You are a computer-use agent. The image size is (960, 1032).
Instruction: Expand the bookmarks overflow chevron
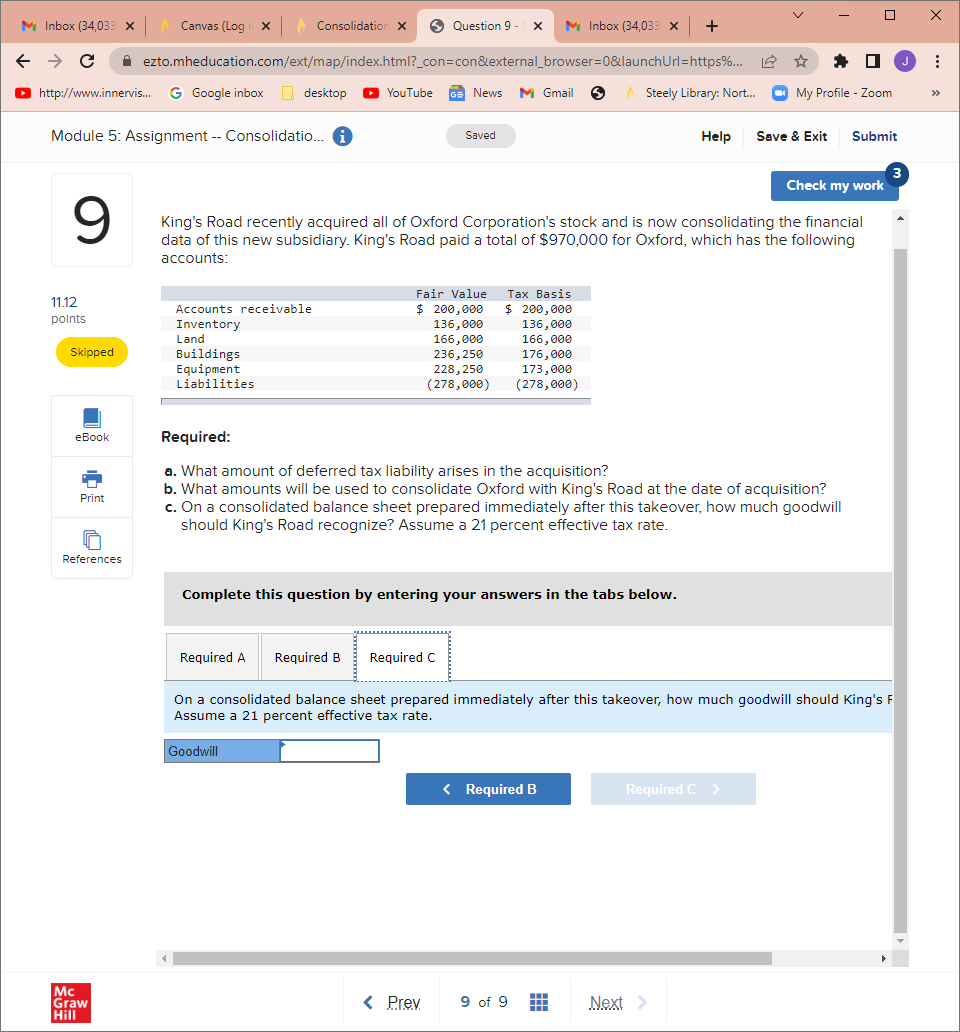pos(935,93)
